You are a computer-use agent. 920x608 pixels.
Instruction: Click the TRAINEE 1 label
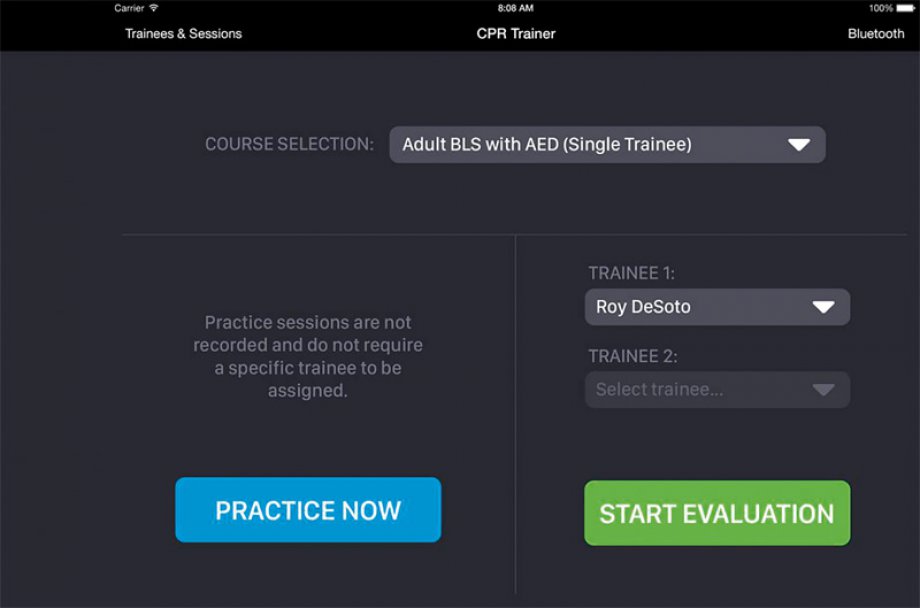click(631, 273)
